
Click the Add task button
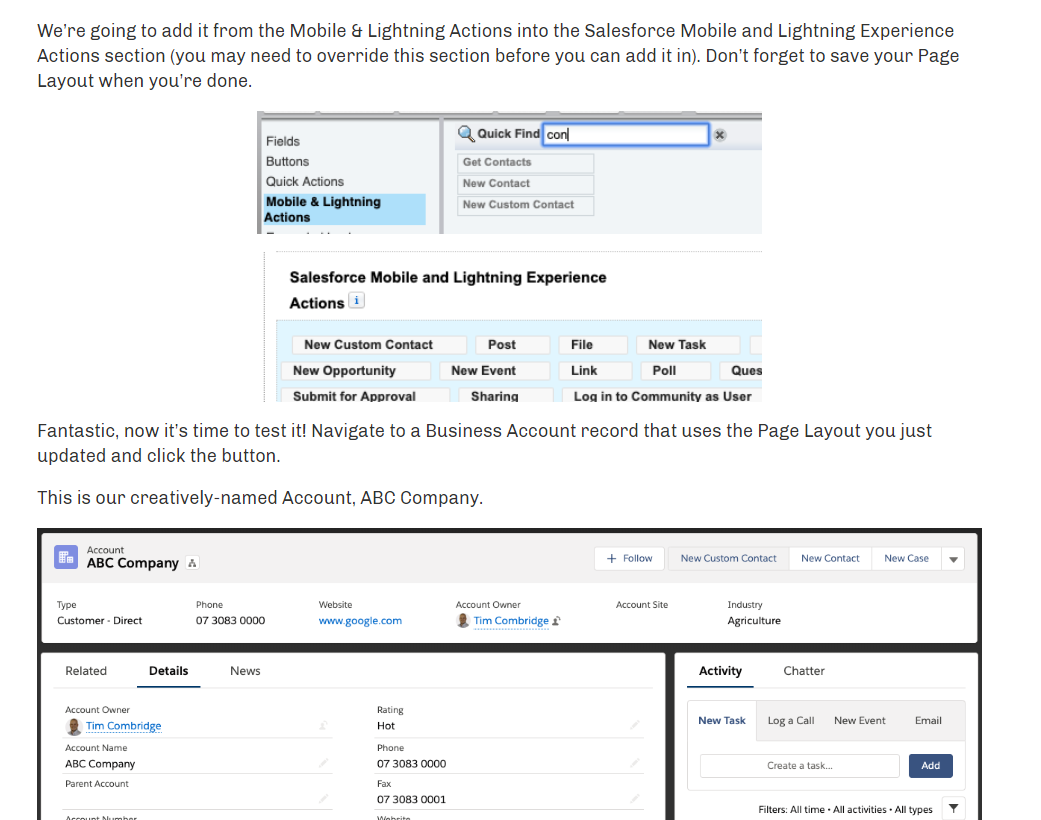coord(931,766)
